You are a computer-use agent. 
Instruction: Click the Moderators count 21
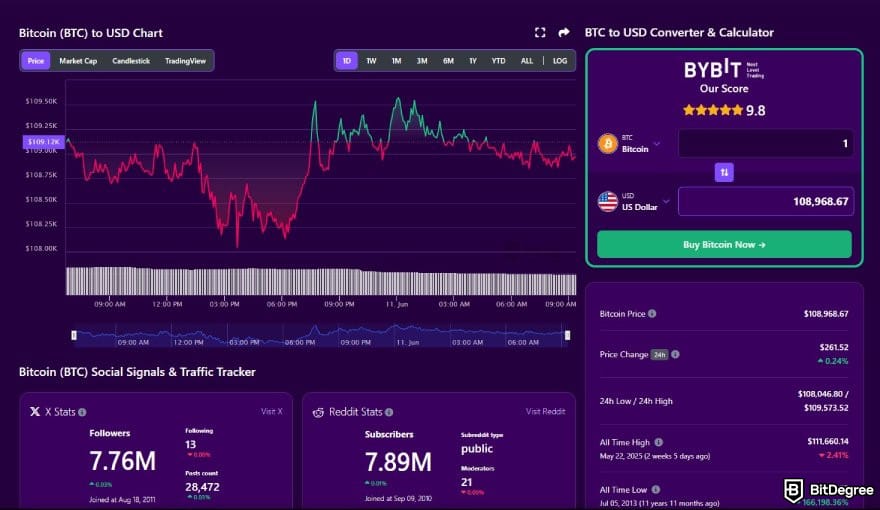(466, 482)
